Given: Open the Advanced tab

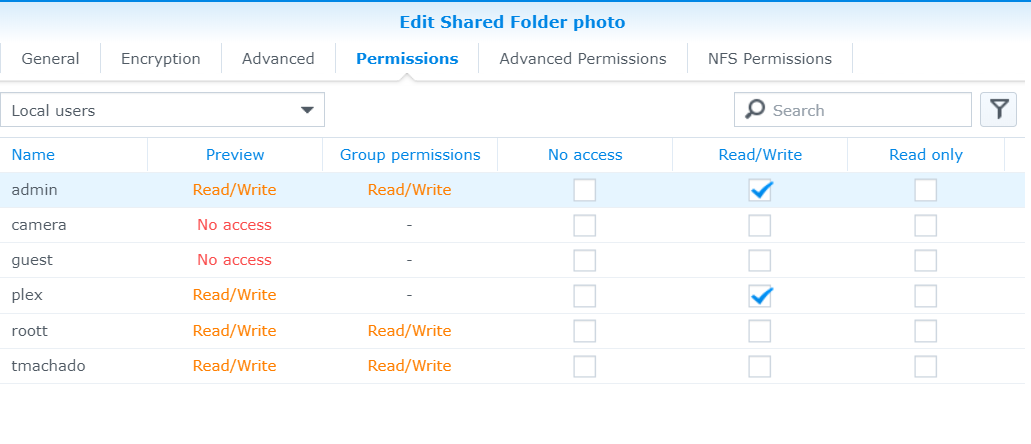Looking at the screenshot, I should 278,59.
